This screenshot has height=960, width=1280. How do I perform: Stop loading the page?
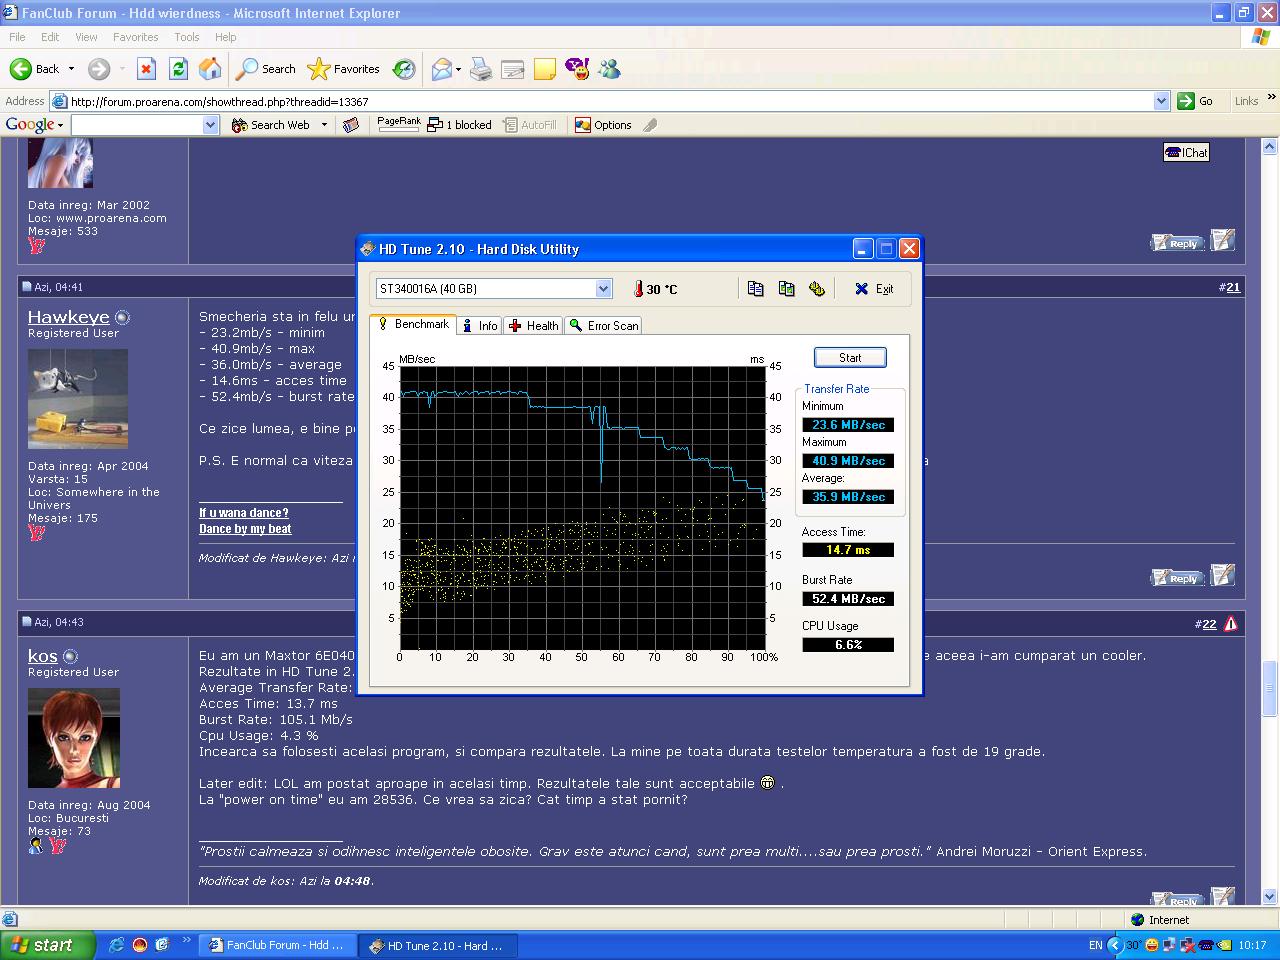(x=146, y=69)
